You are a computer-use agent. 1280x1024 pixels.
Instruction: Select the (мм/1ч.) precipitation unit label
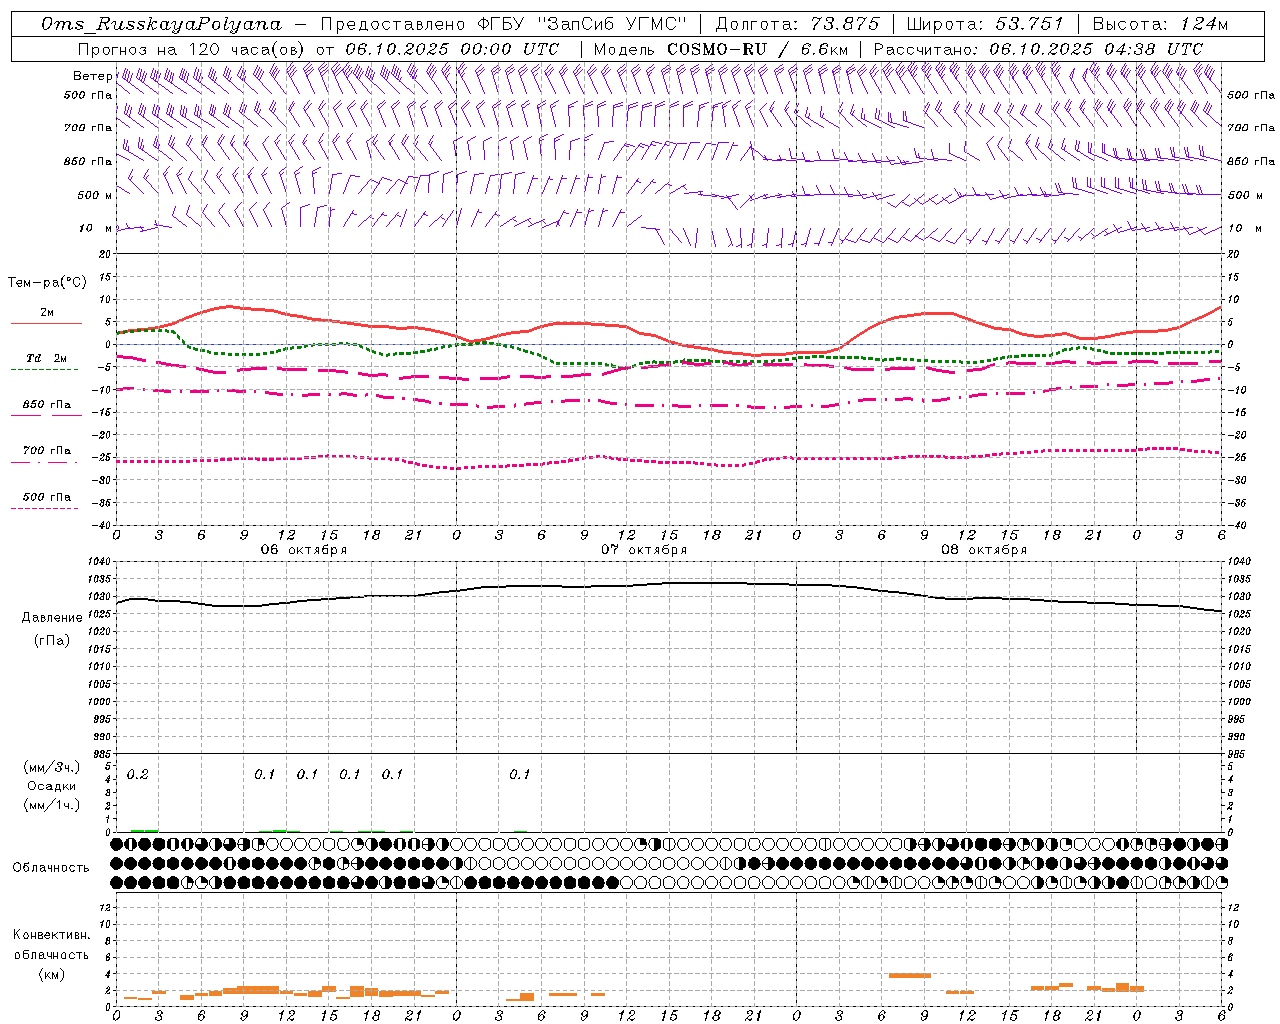pos(52,805)
